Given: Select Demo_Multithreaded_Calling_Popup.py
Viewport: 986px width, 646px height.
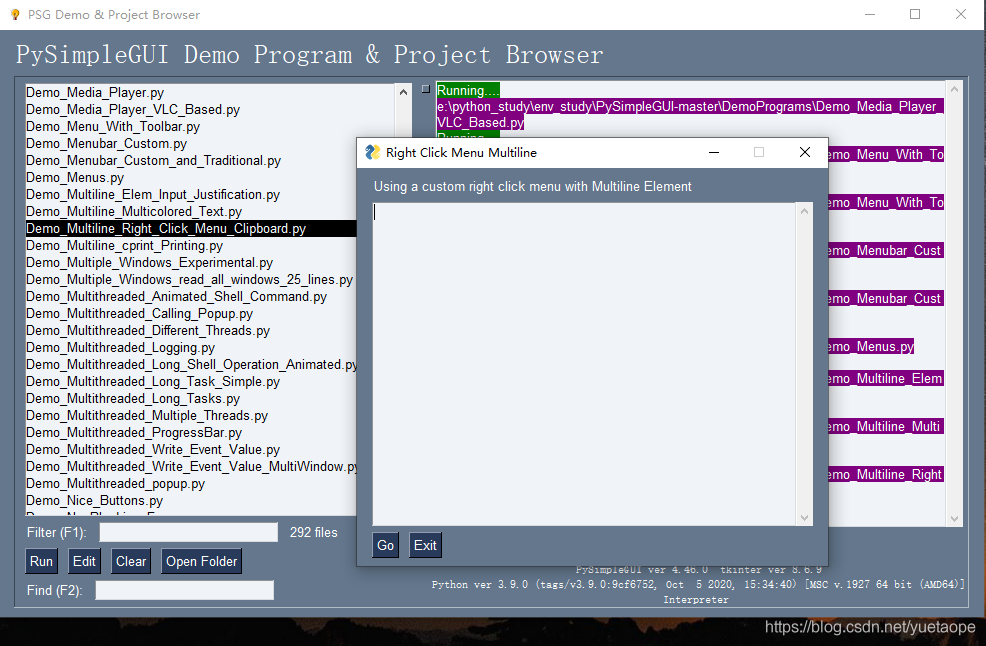Looking at the screenshot, I should (x=140, y=313).
